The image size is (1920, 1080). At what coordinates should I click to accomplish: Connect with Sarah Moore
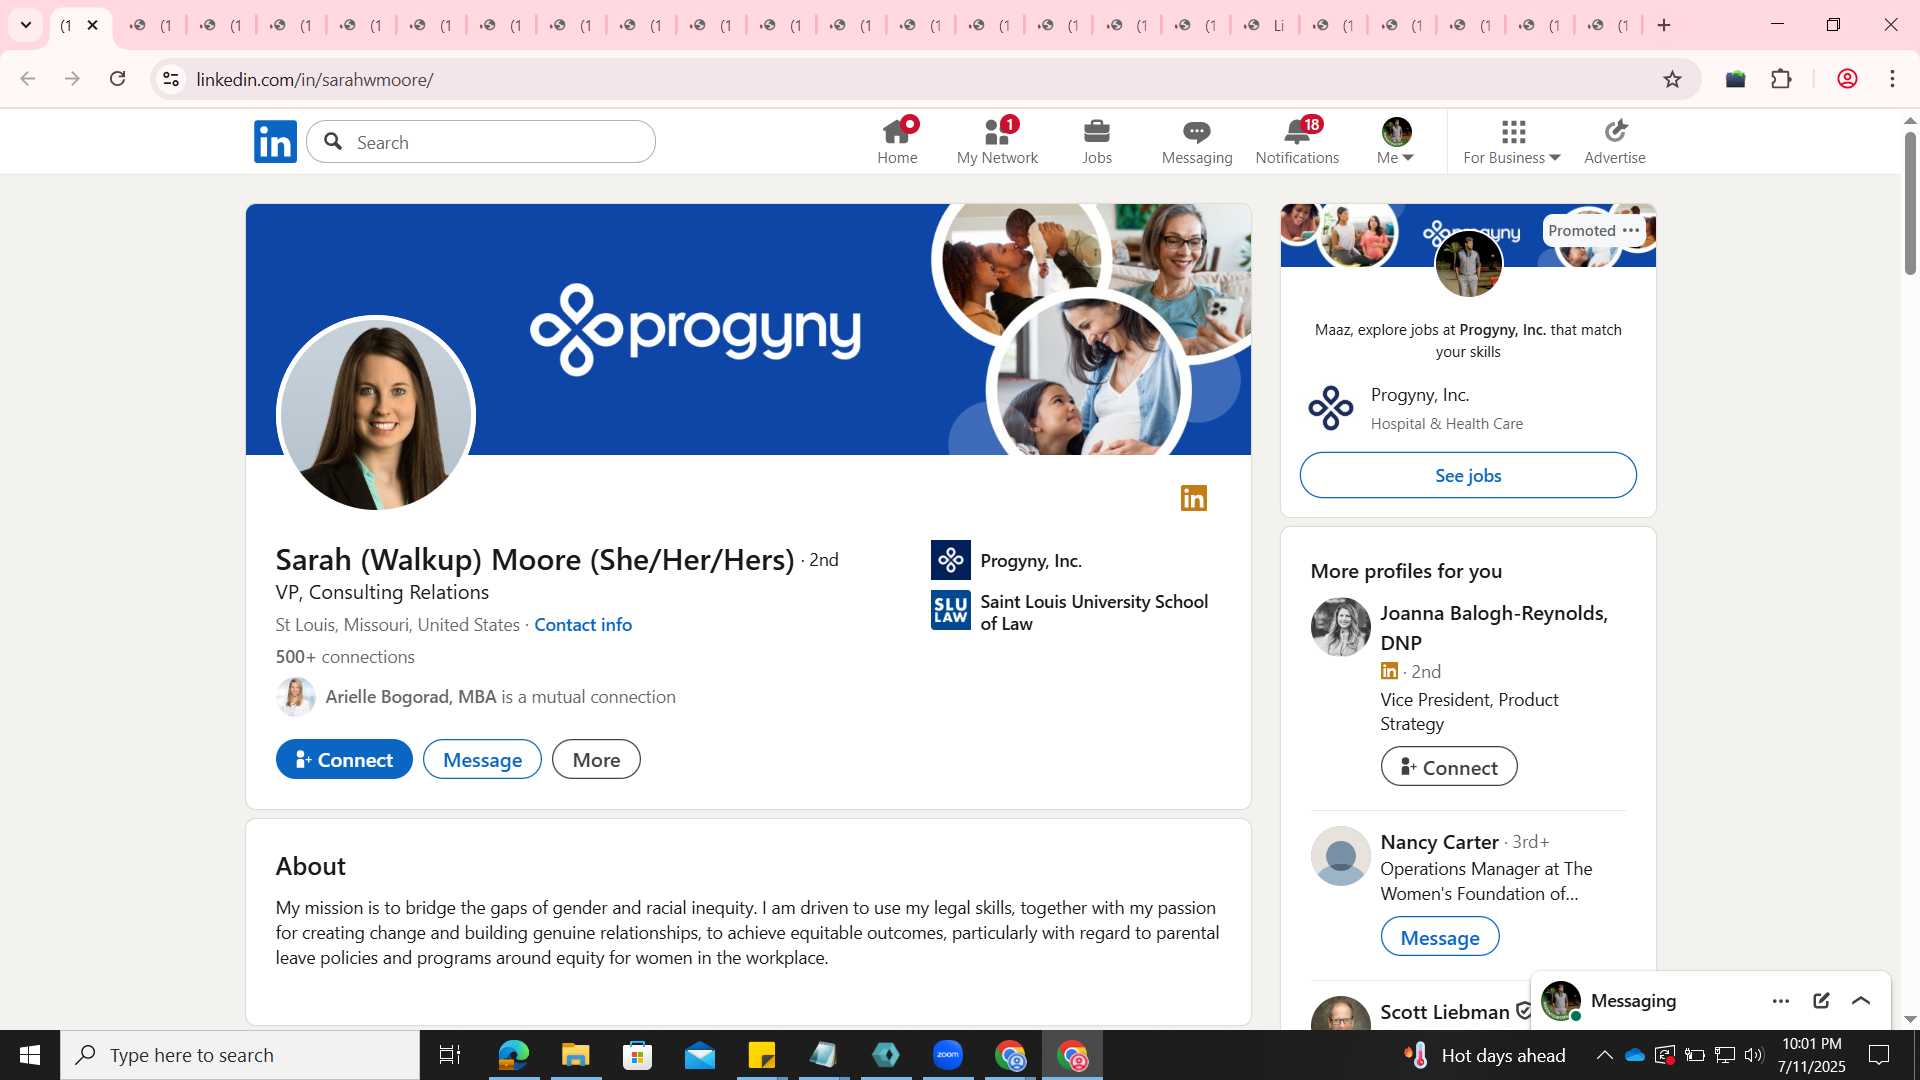pos(344,759)
